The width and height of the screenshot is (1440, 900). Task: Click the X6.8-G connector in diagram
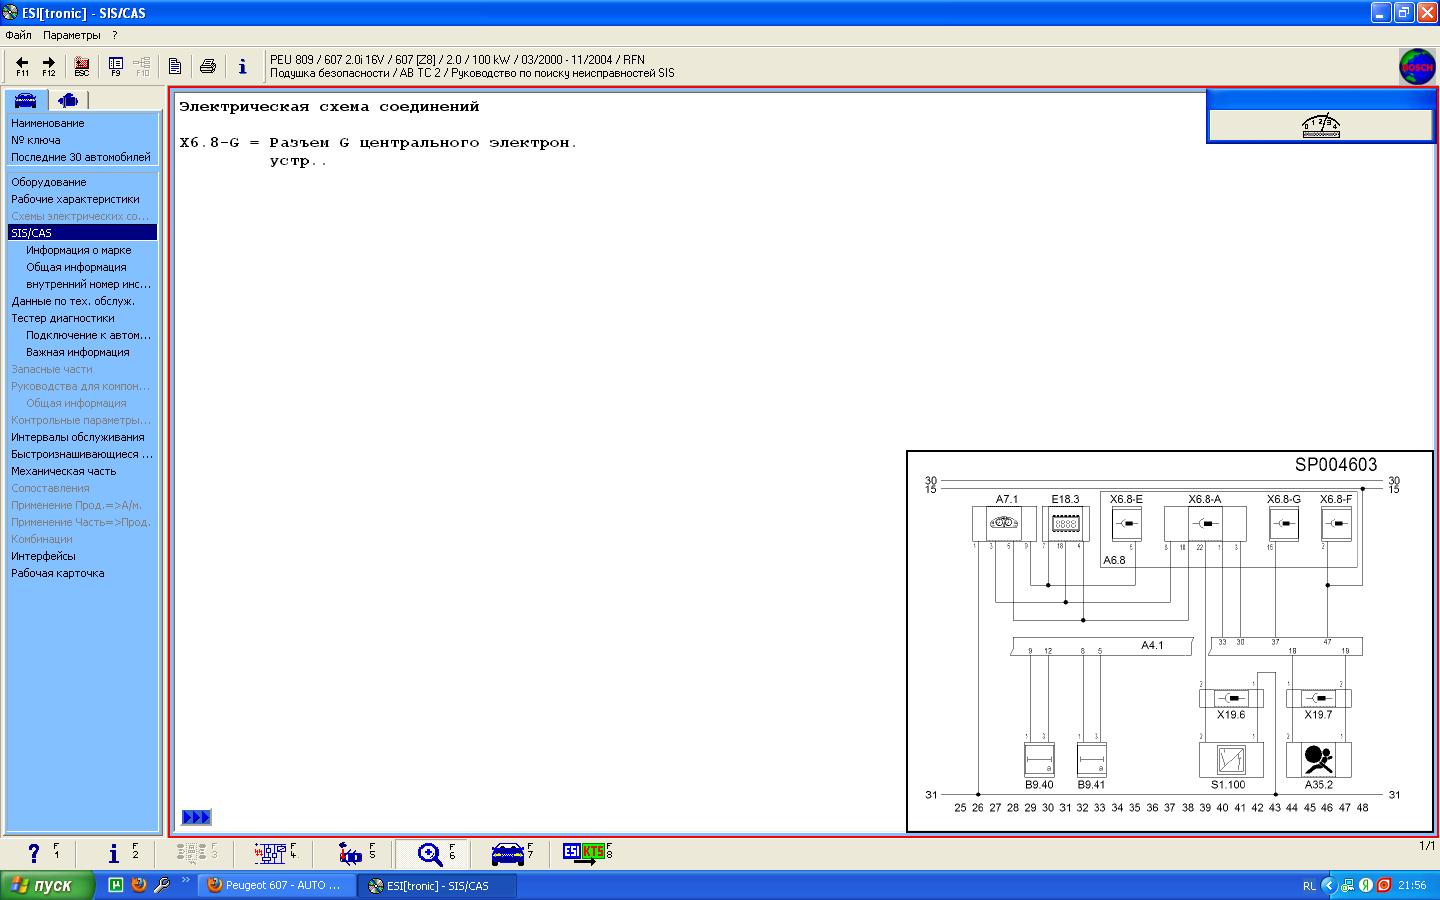point(1284,523)
